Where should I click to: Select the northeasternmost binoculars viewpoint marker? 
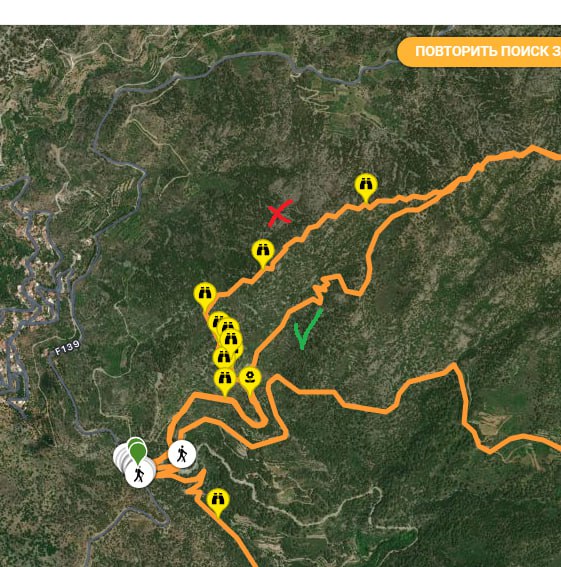coord(366,187)
